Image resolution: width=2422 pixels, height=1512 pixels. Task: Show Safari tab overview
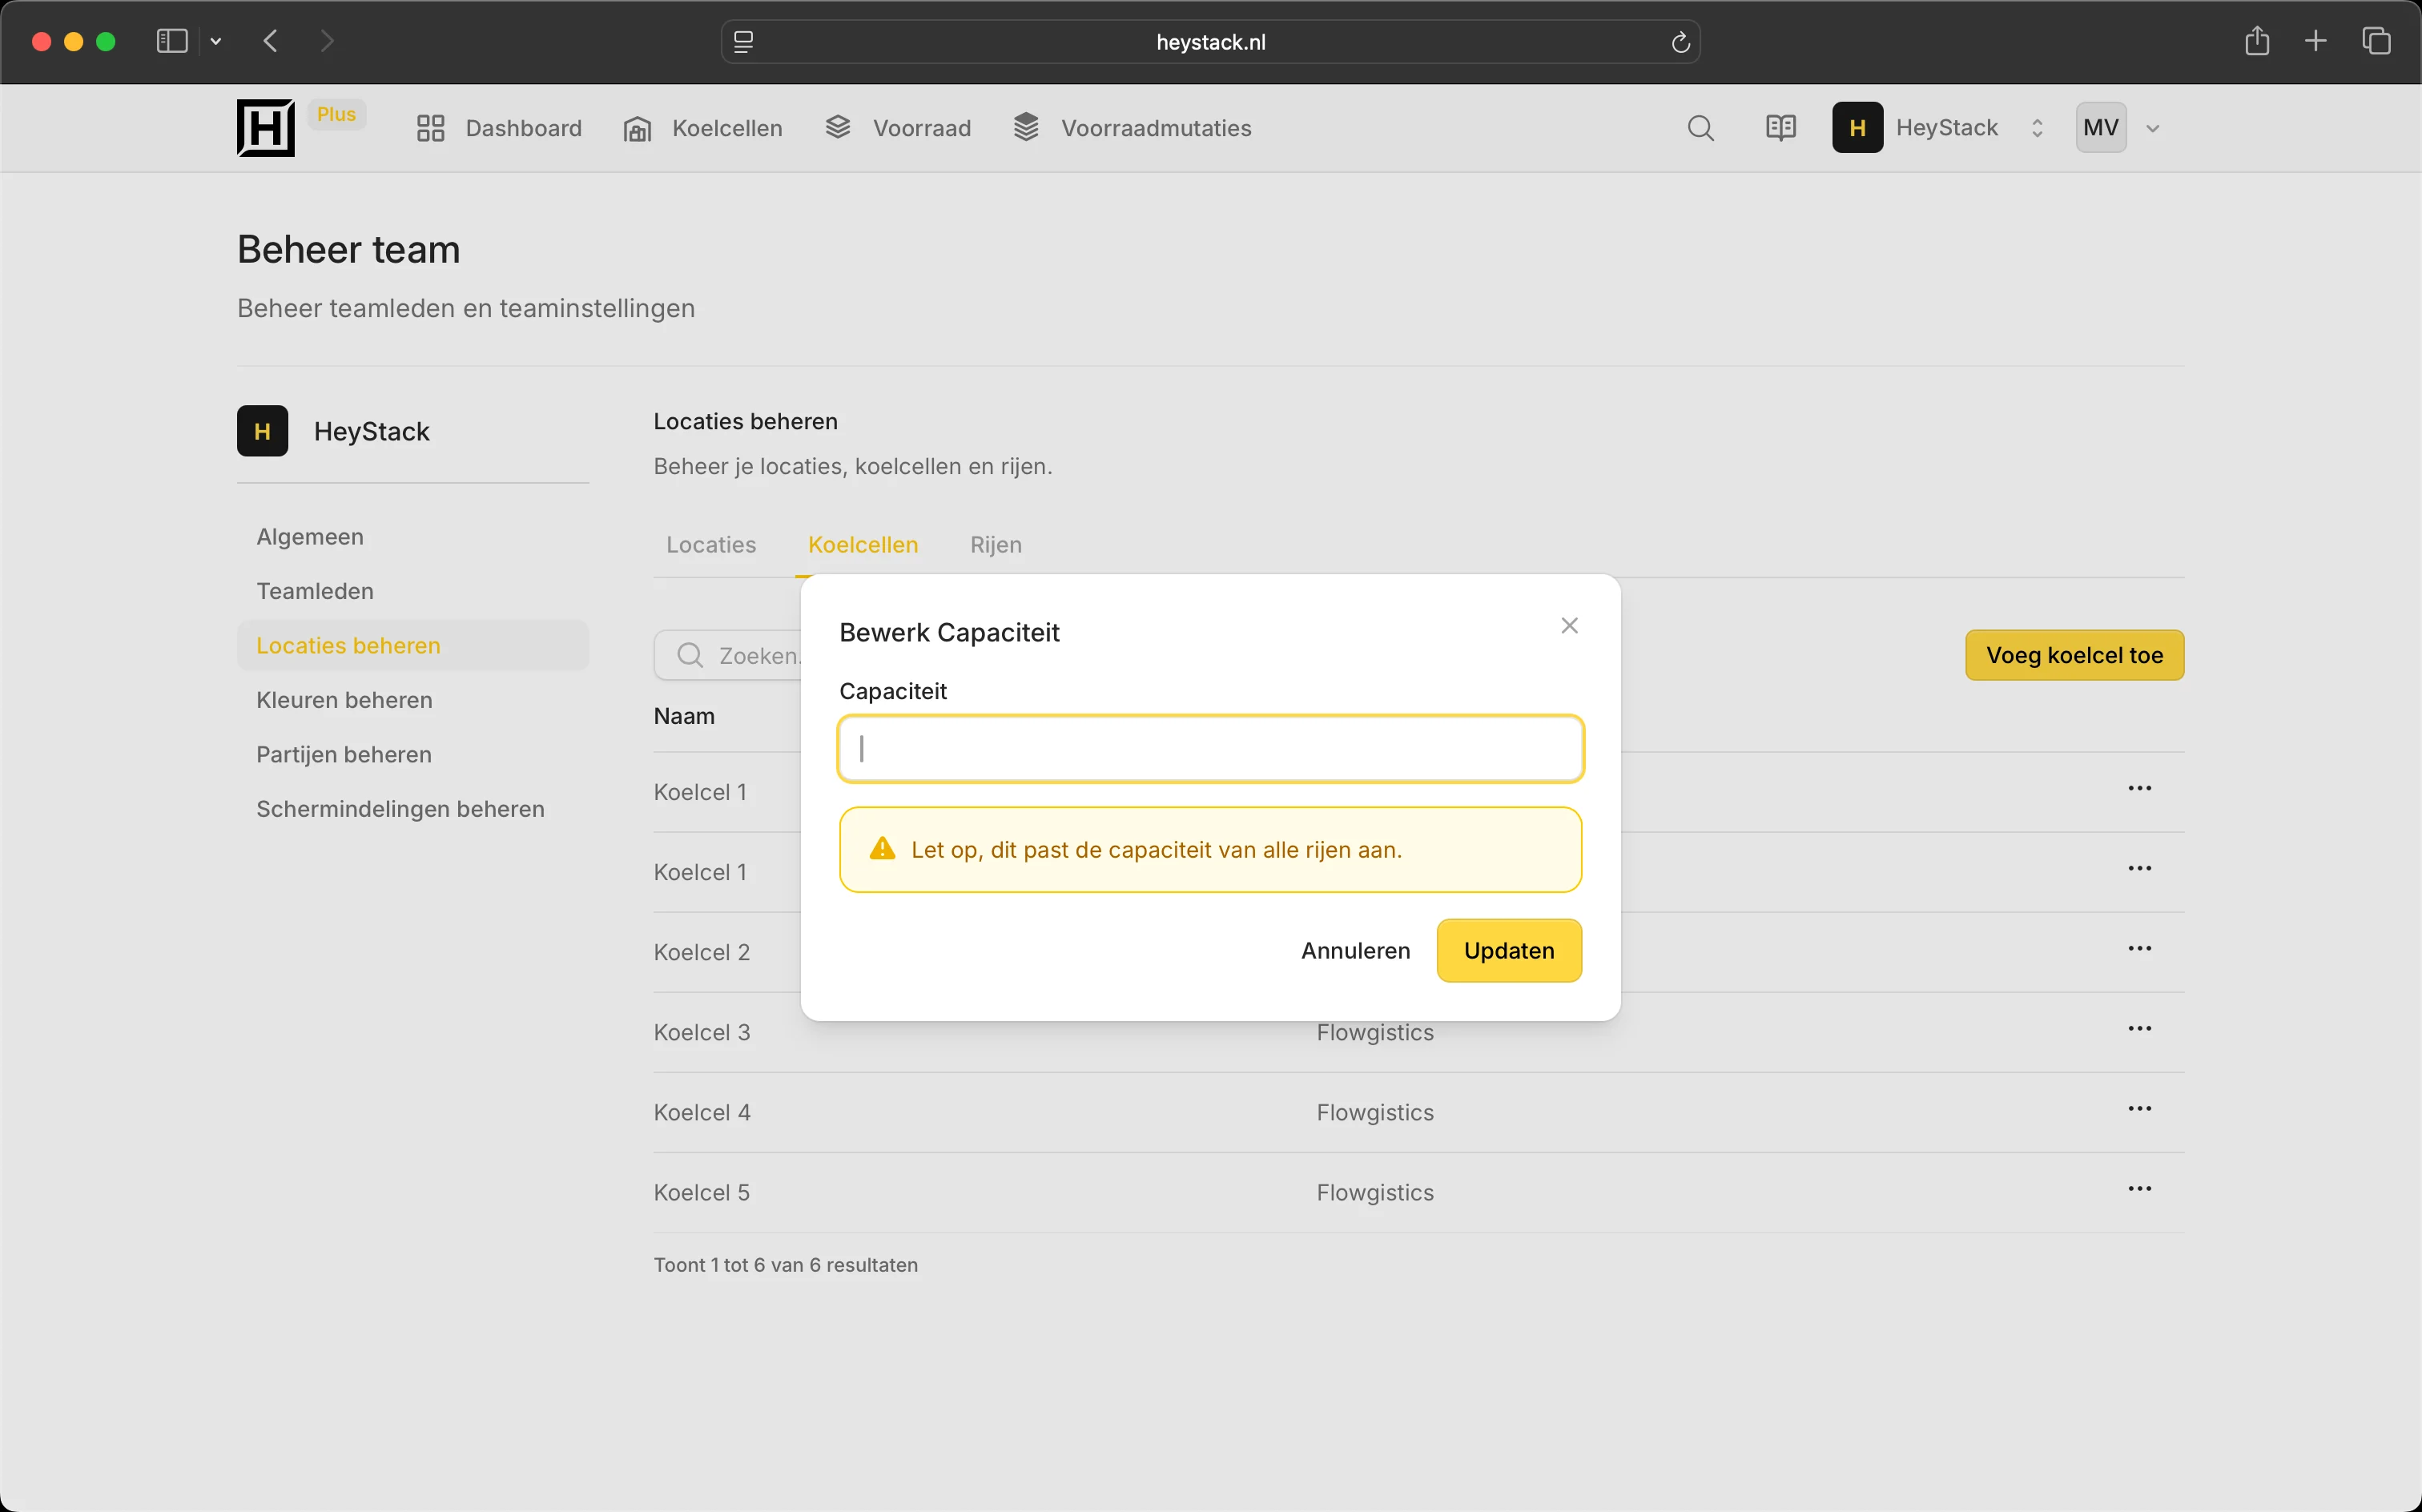click(x=2376, y=41)
